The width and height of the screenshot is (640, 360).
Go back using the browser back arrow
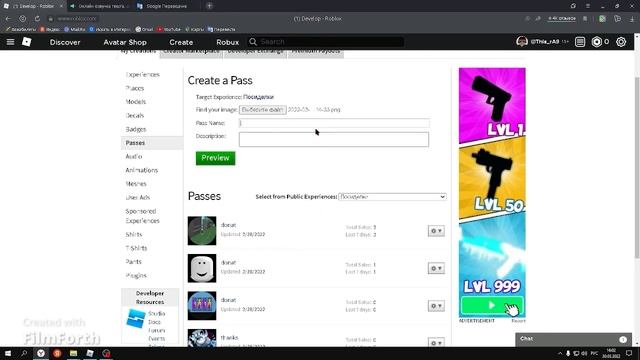point(8,19)
